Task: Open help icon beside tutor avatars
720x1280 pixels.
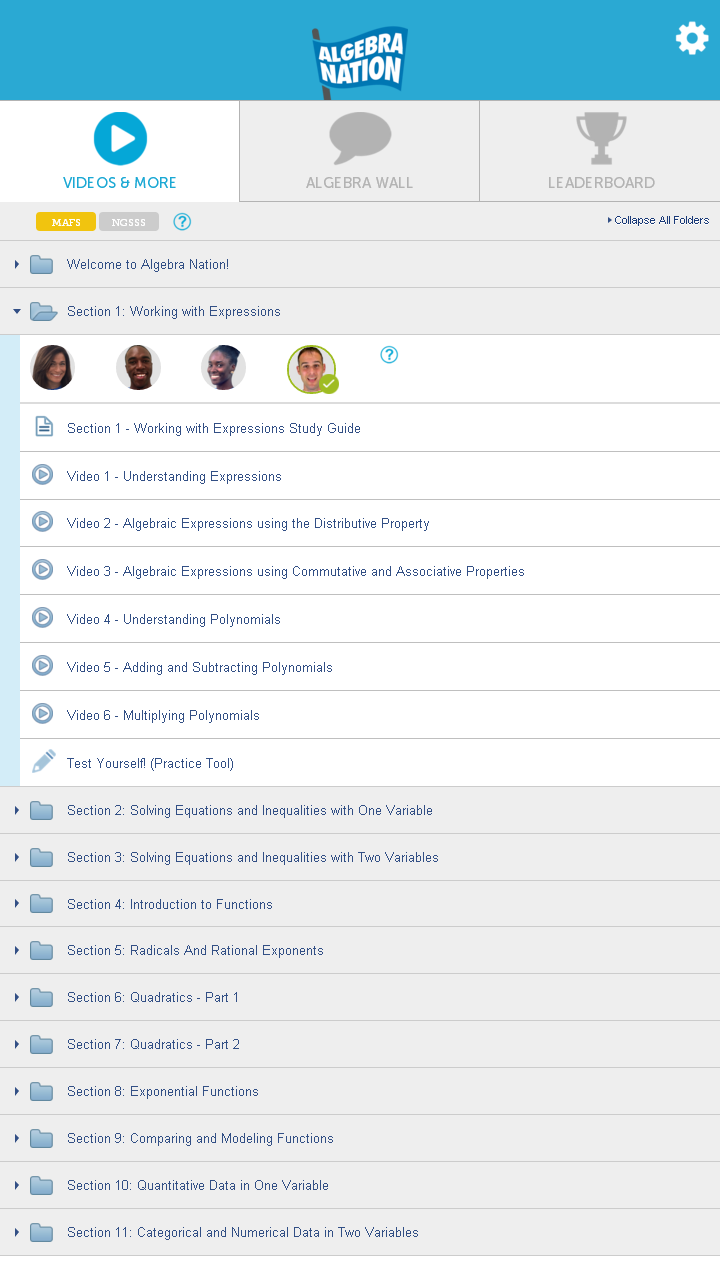Action: pyautogui.click(x=389, y=354)
